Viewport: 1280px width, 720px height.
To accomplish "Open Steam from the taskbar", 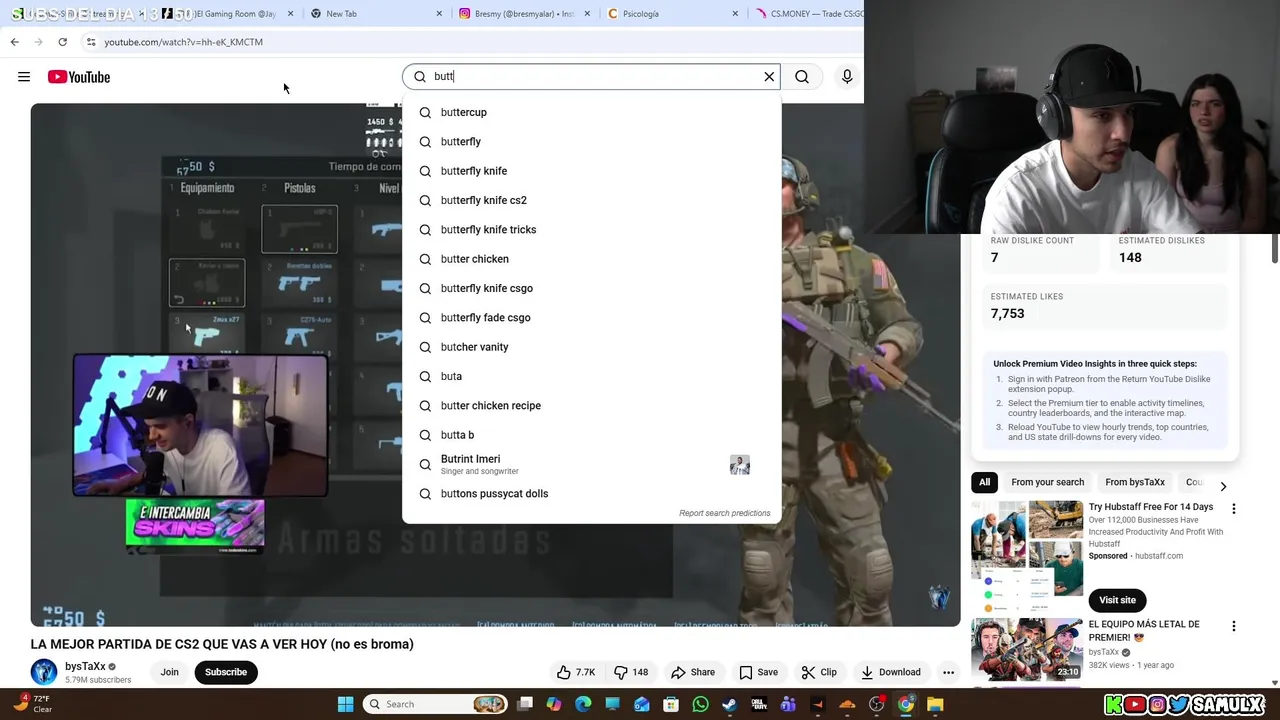I will tap(729, 704).
